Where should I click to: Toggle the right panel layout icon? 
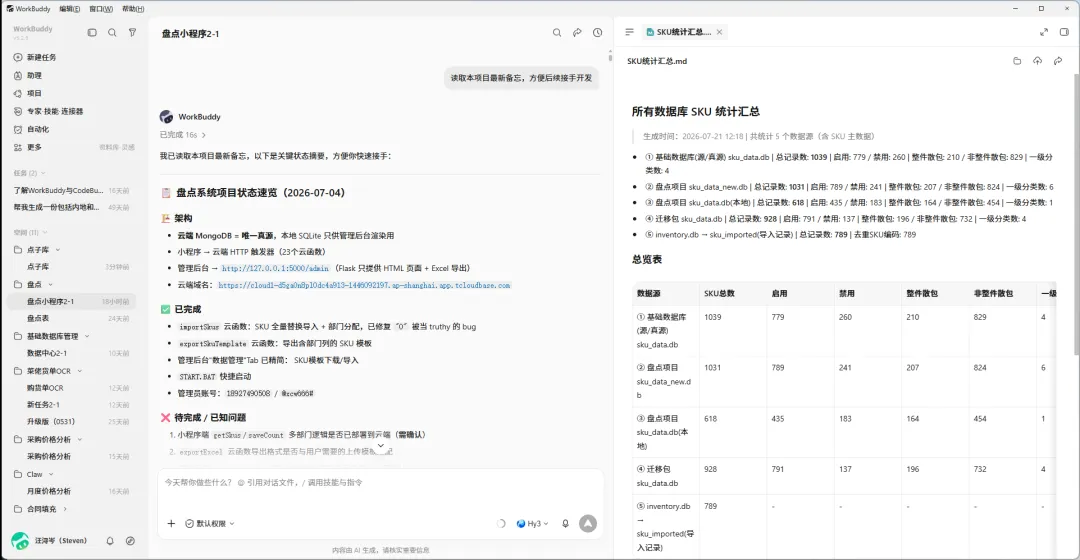click(x=1063, y=32)
